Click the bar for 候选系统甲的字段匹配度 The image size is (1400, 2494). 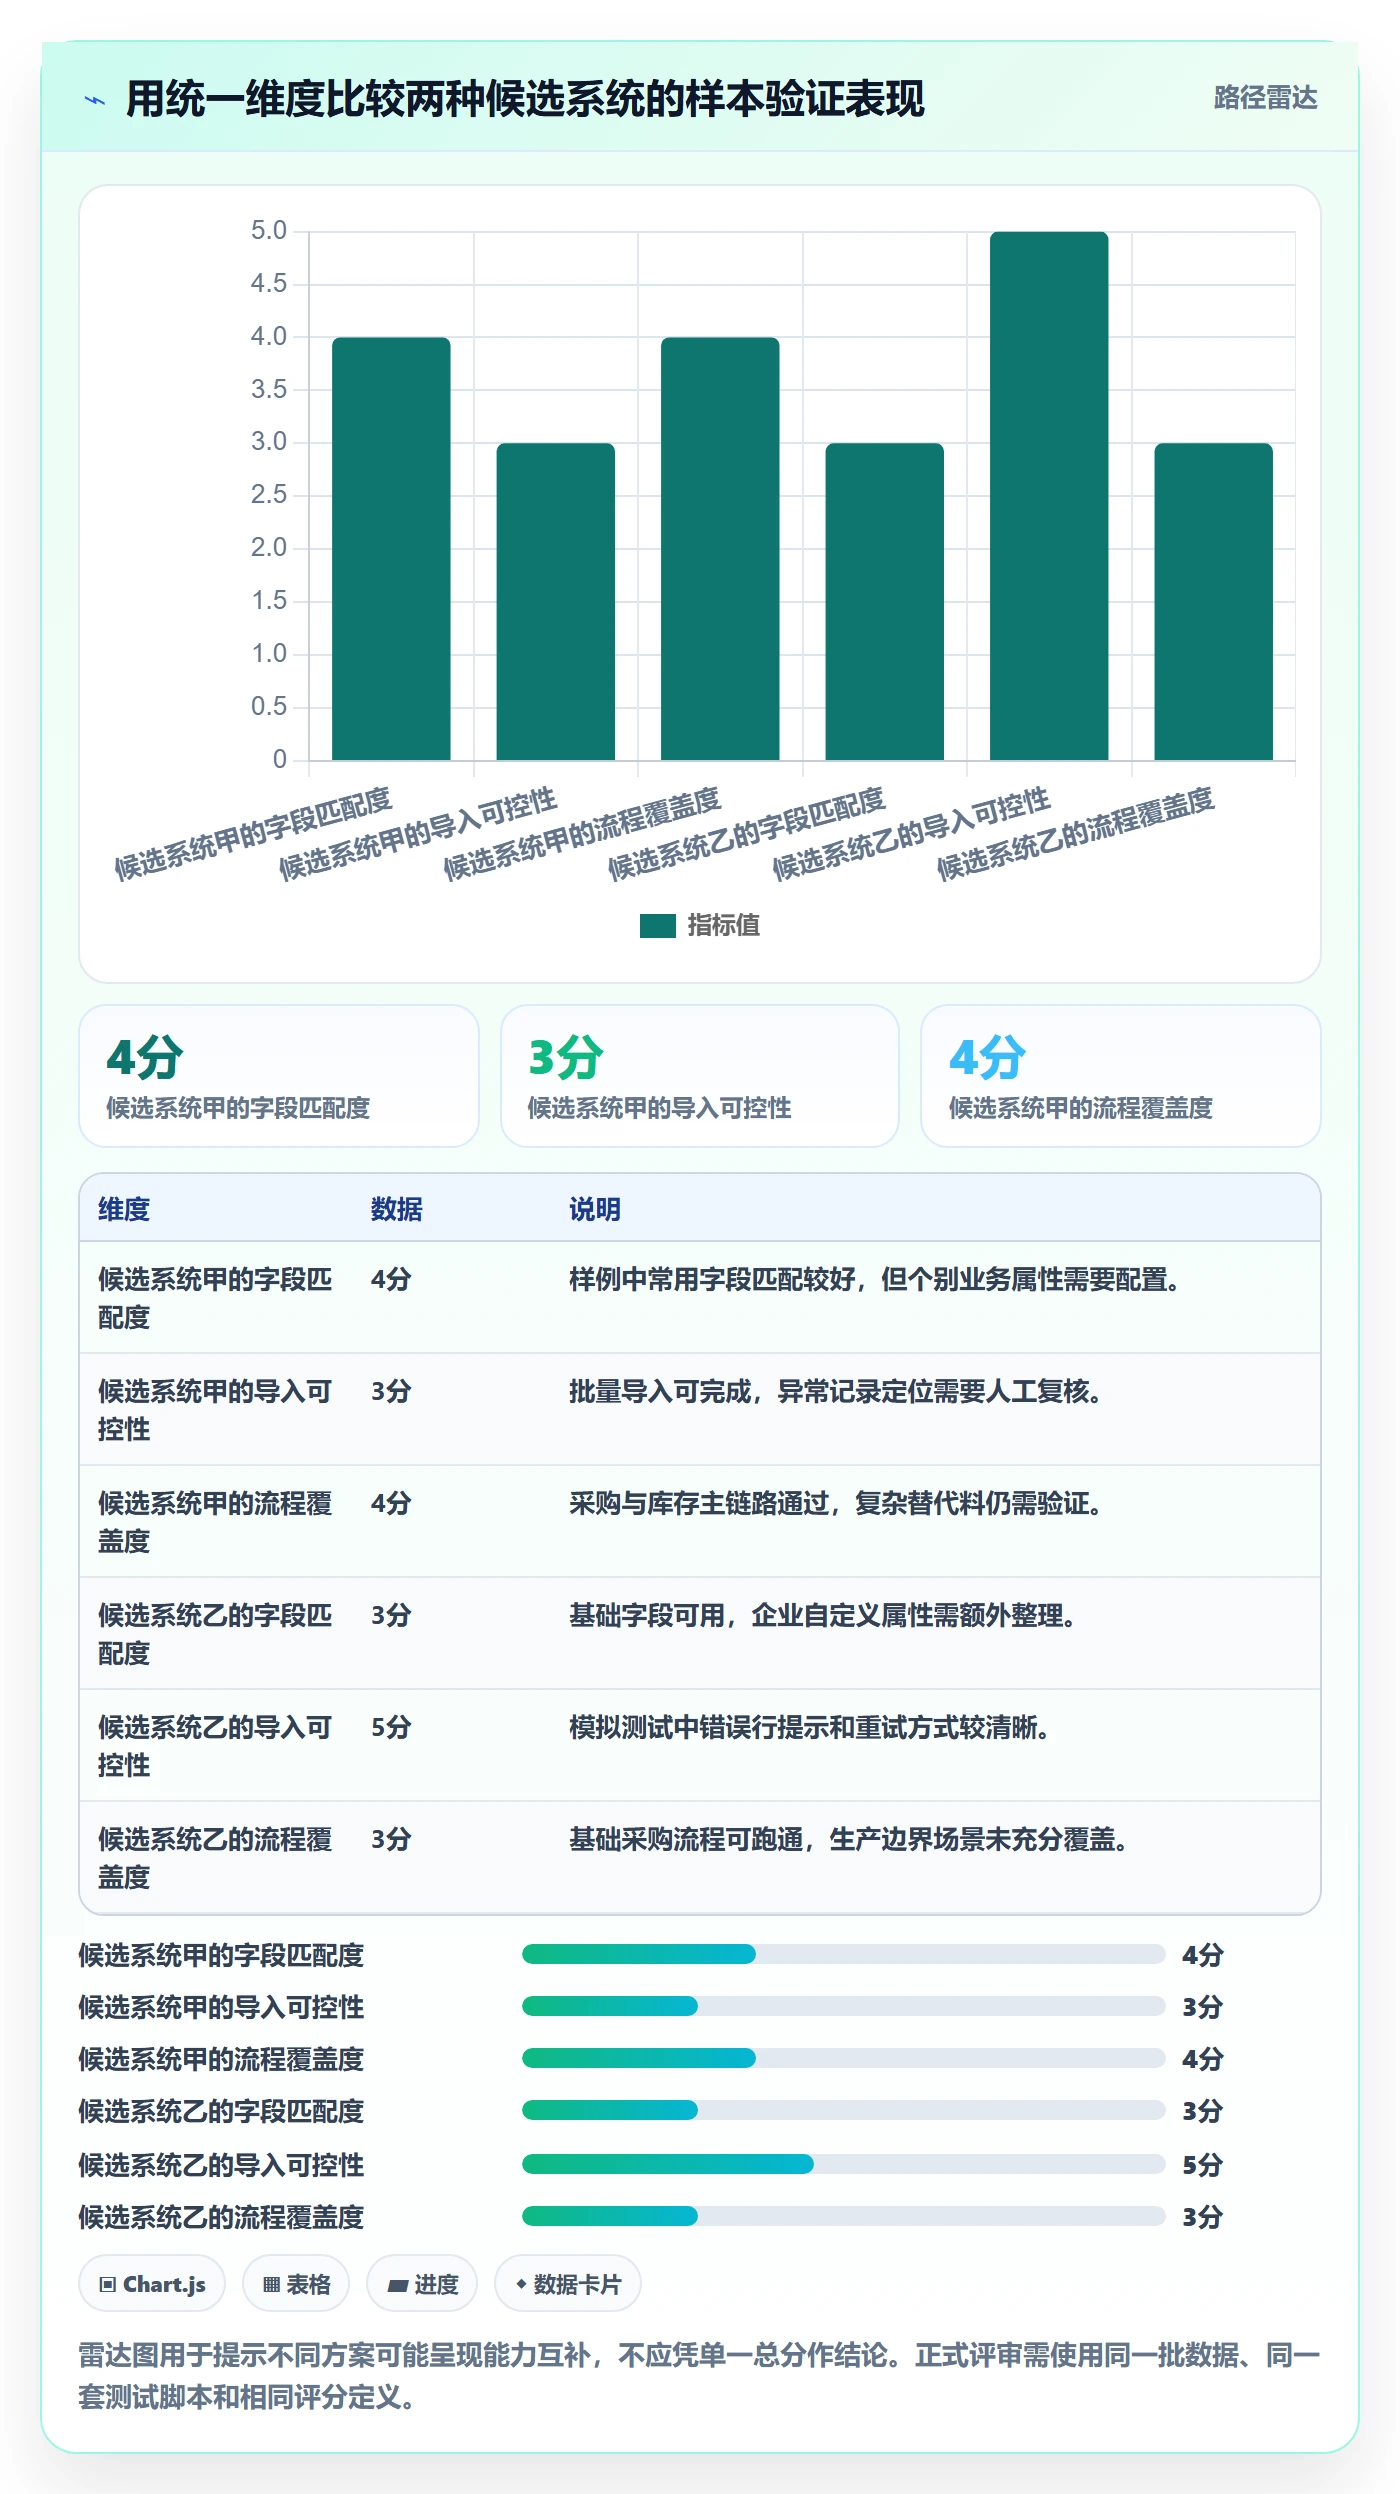(391, 549)
